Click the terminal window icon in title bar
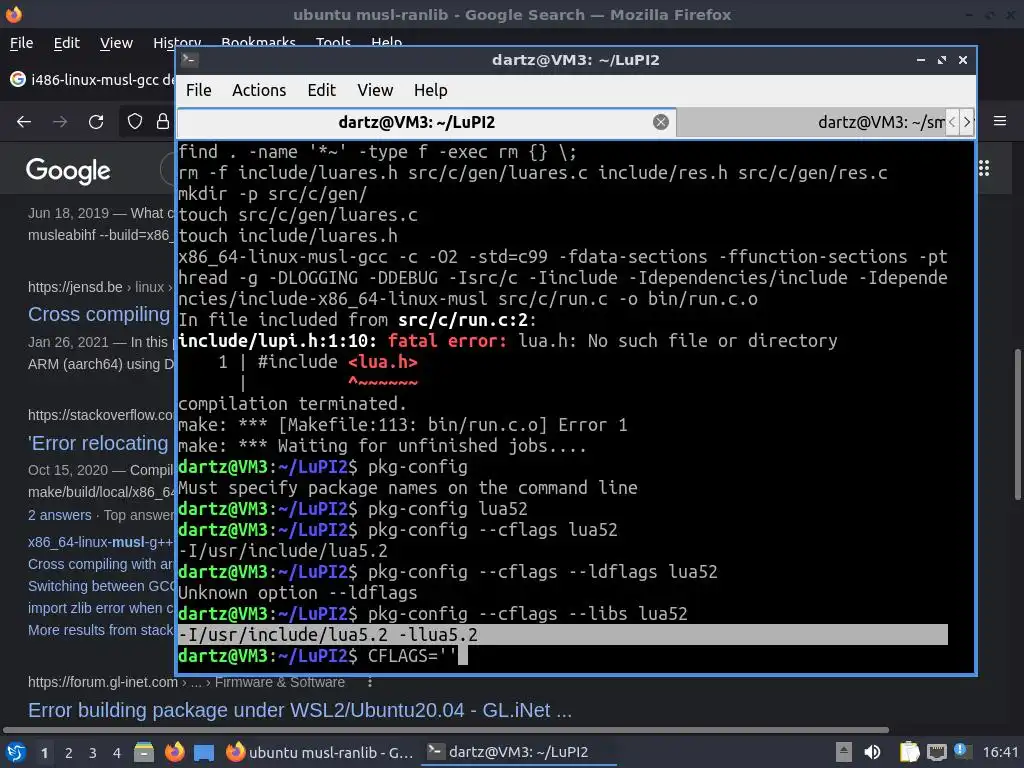This screenshot has width=1024, height=768. pos(189,59)
